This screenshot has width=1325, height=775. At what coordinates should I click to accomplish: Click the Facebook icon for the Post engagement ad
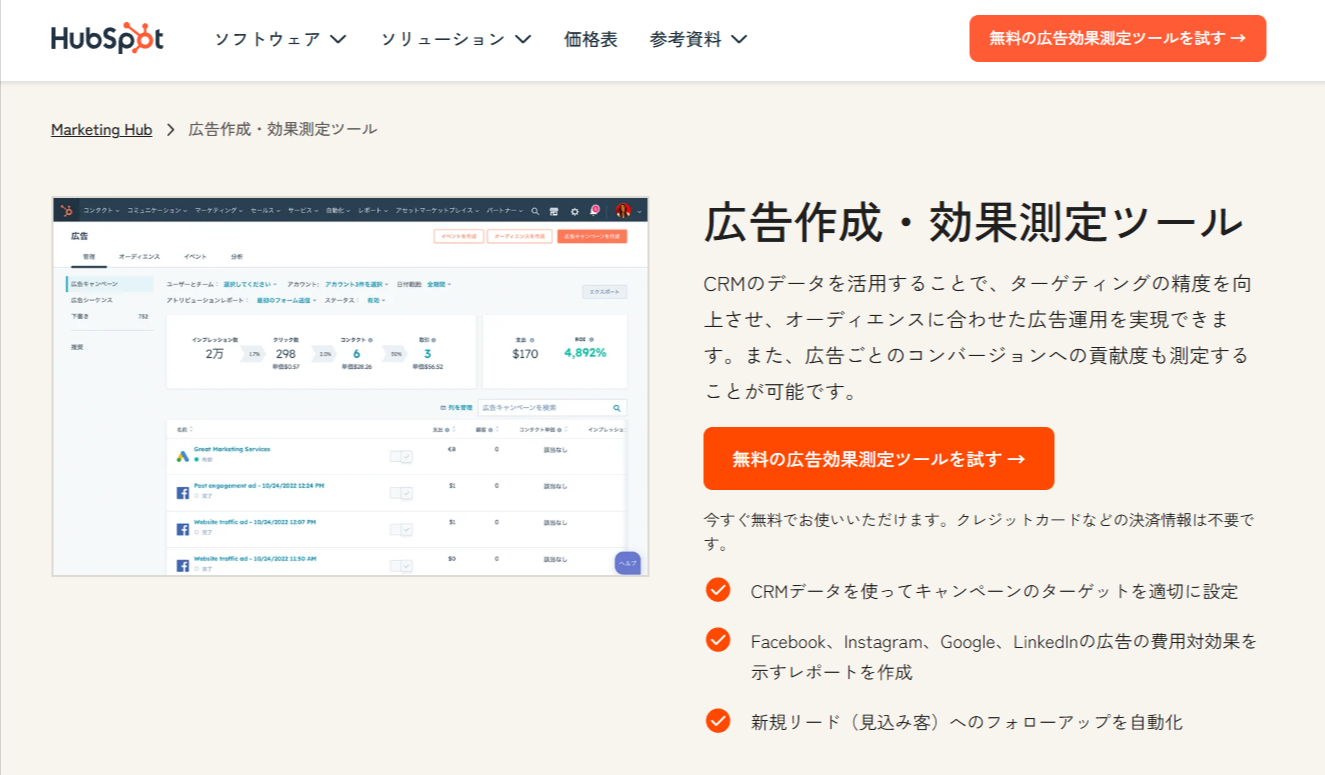[182, 492]
